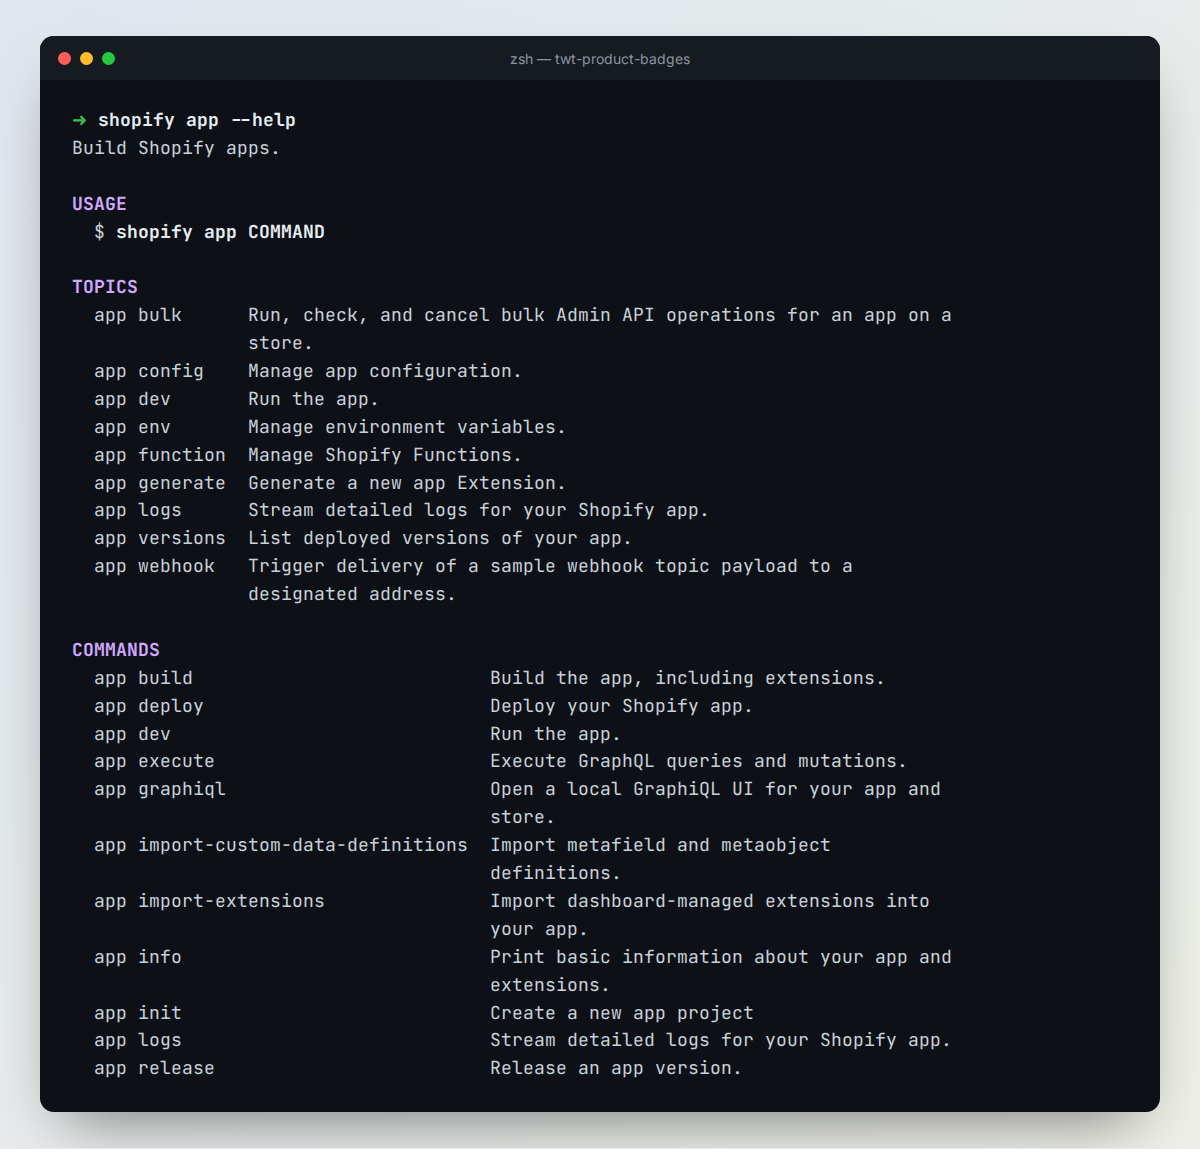Click the yellow minimize window button
This screenshot has height=1149, width=1200.
point(87,59)
